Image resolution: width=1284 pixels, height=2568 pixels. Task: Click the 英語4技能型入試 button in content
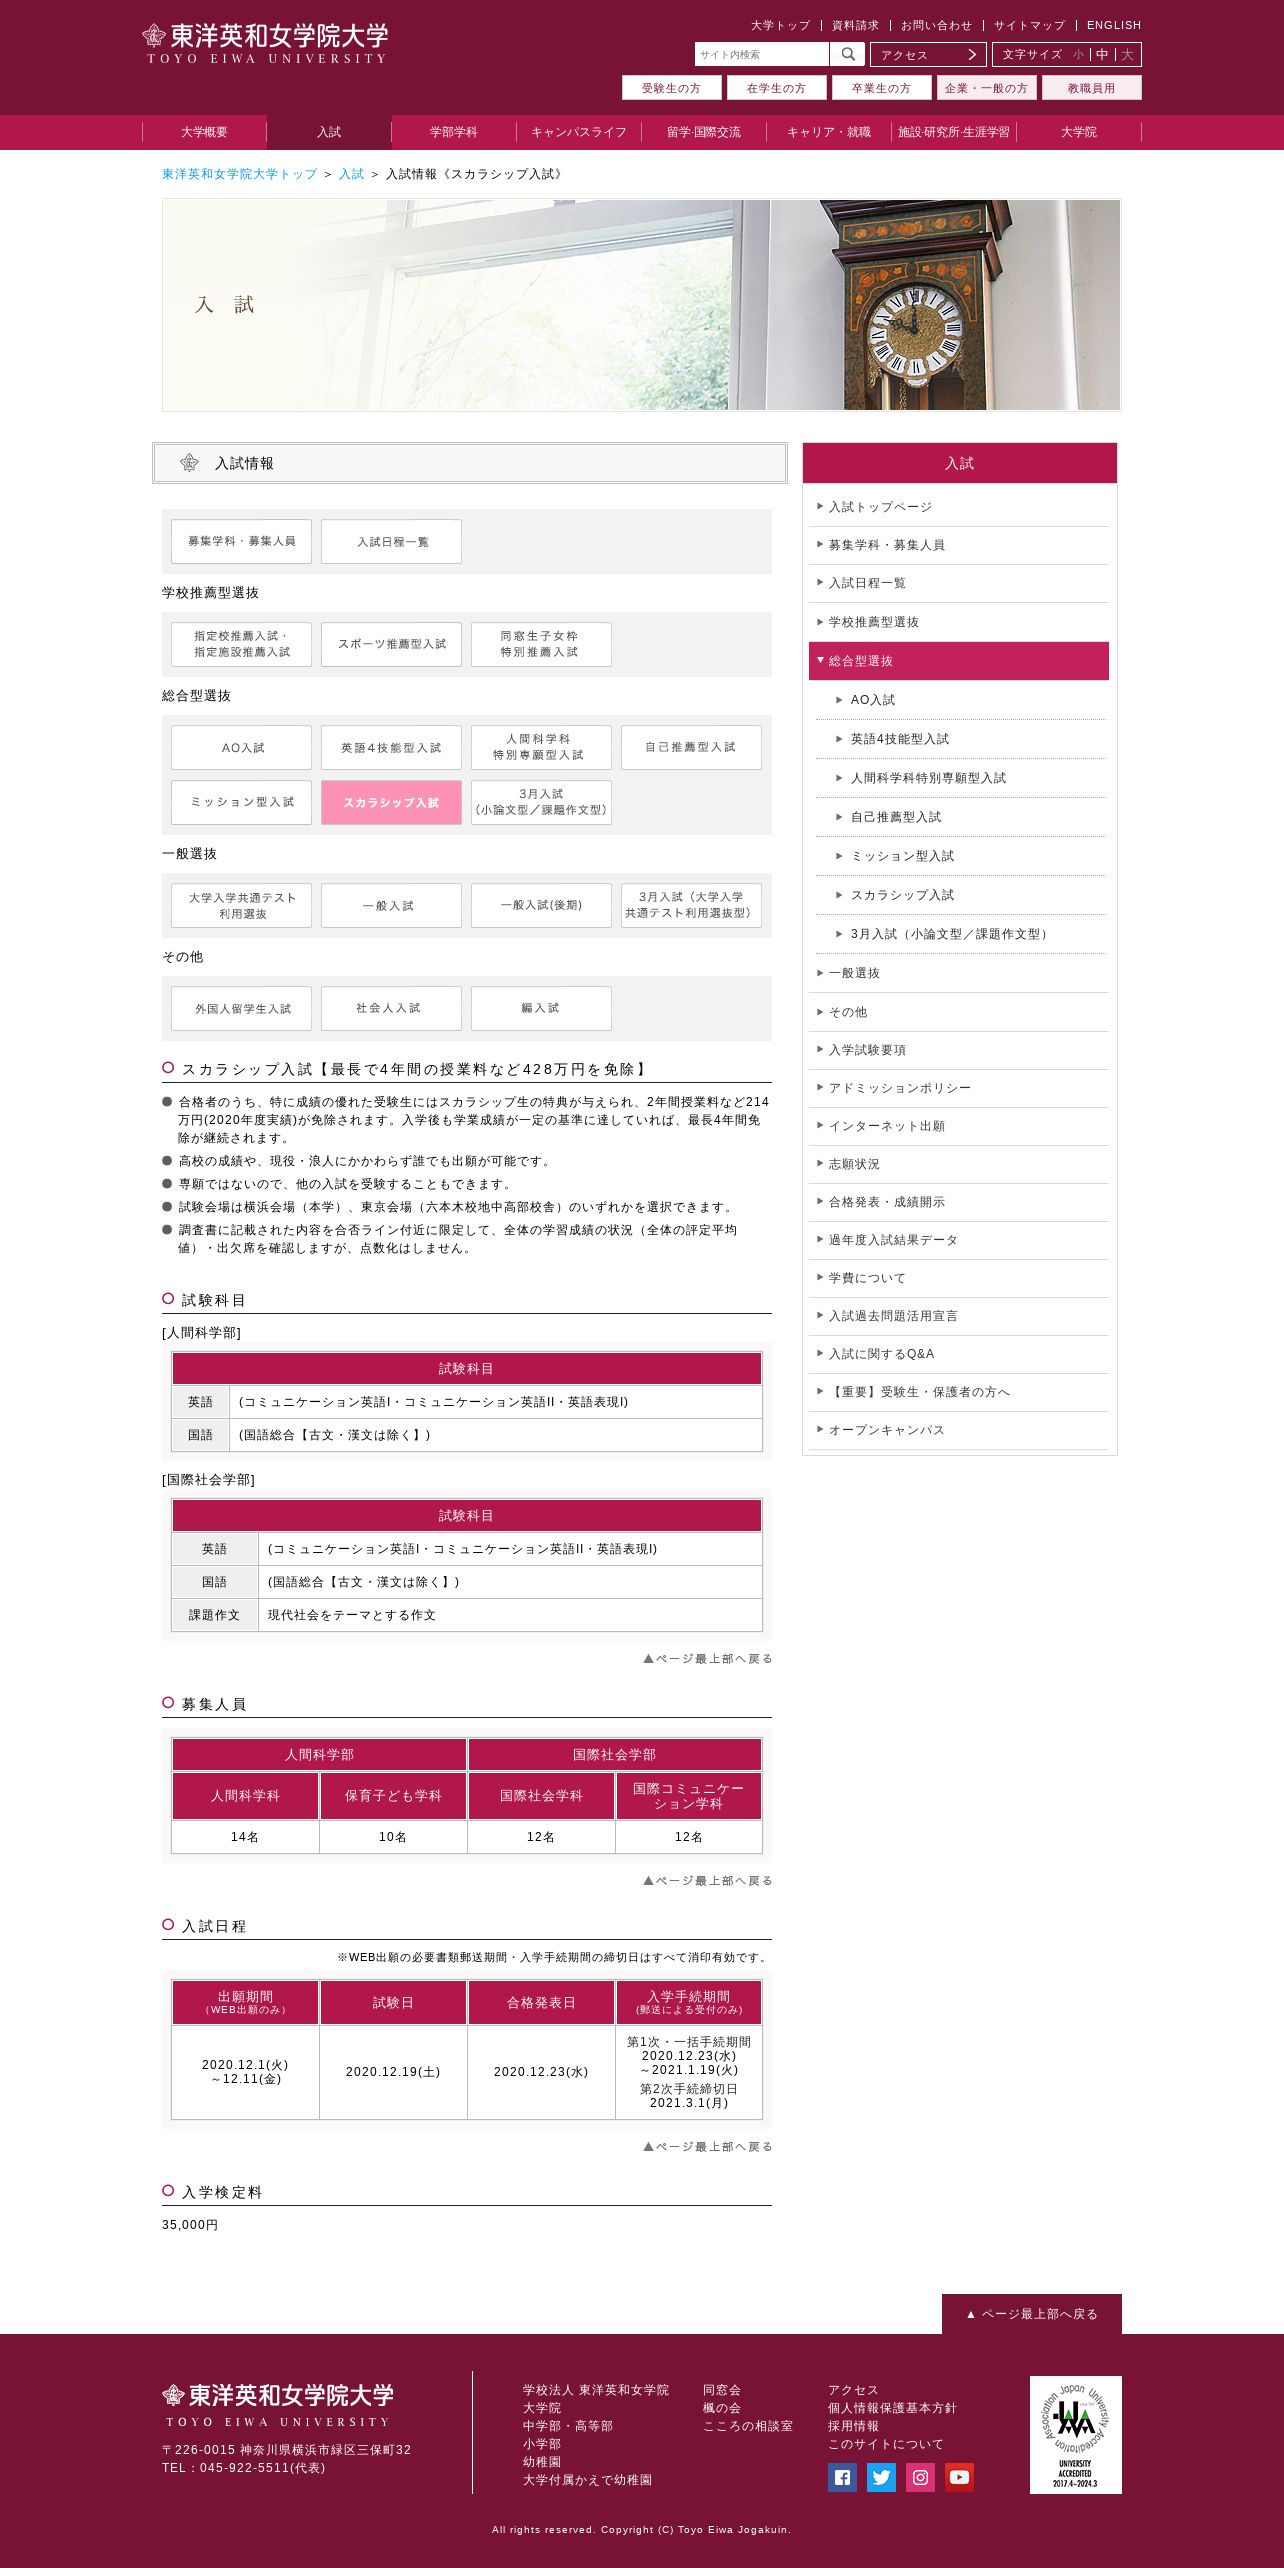[391, 747]
